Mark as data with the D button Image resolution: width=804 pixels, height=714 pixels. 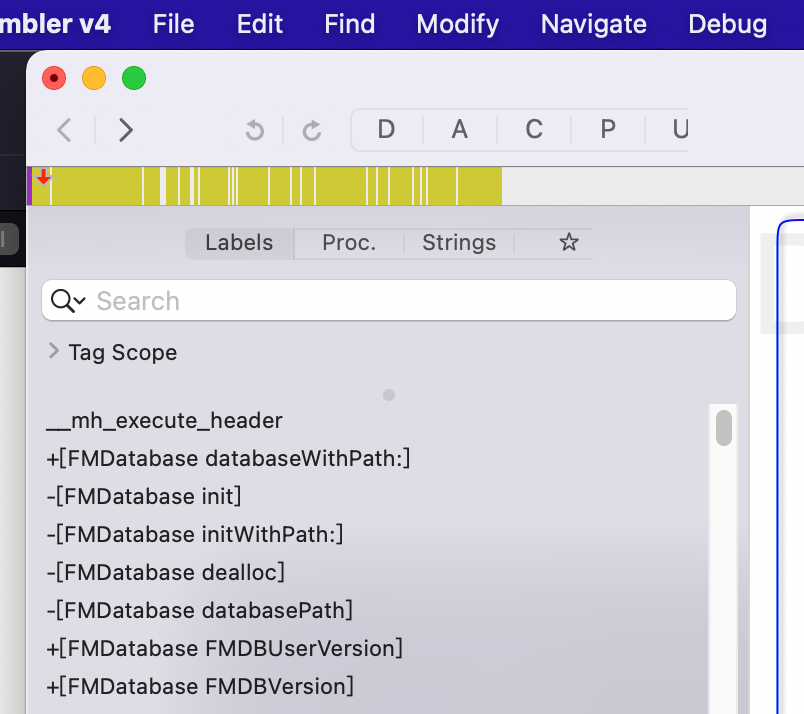[387, 129]
